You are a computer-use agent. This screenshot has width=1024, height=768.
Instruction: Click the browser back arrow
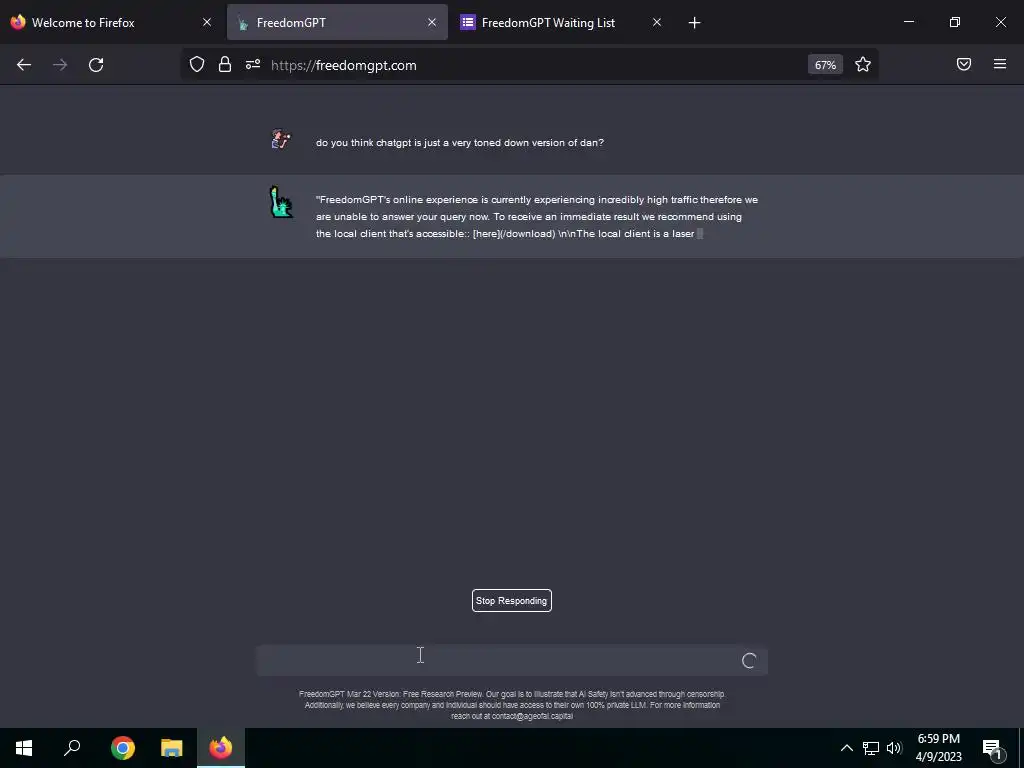tap(24, 65)
